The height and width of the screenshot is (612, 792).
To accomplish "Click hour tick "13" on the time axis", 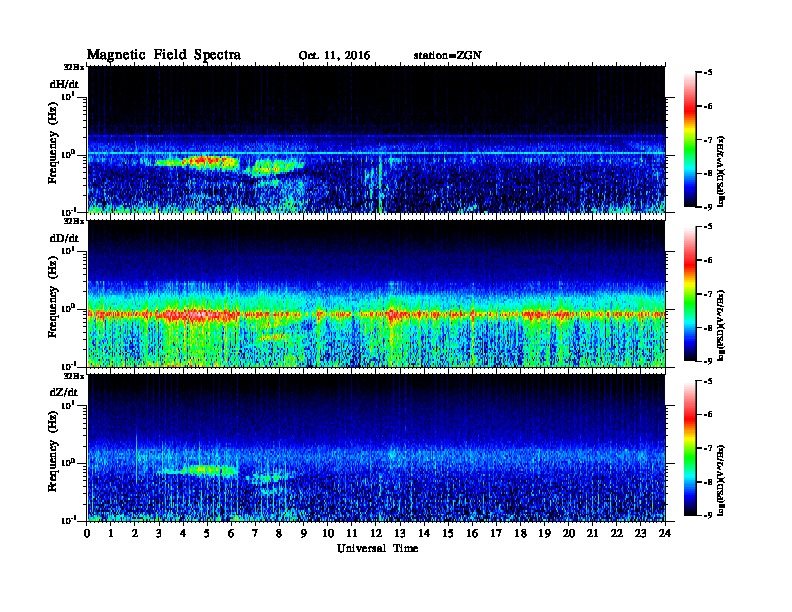I will 400,534.
